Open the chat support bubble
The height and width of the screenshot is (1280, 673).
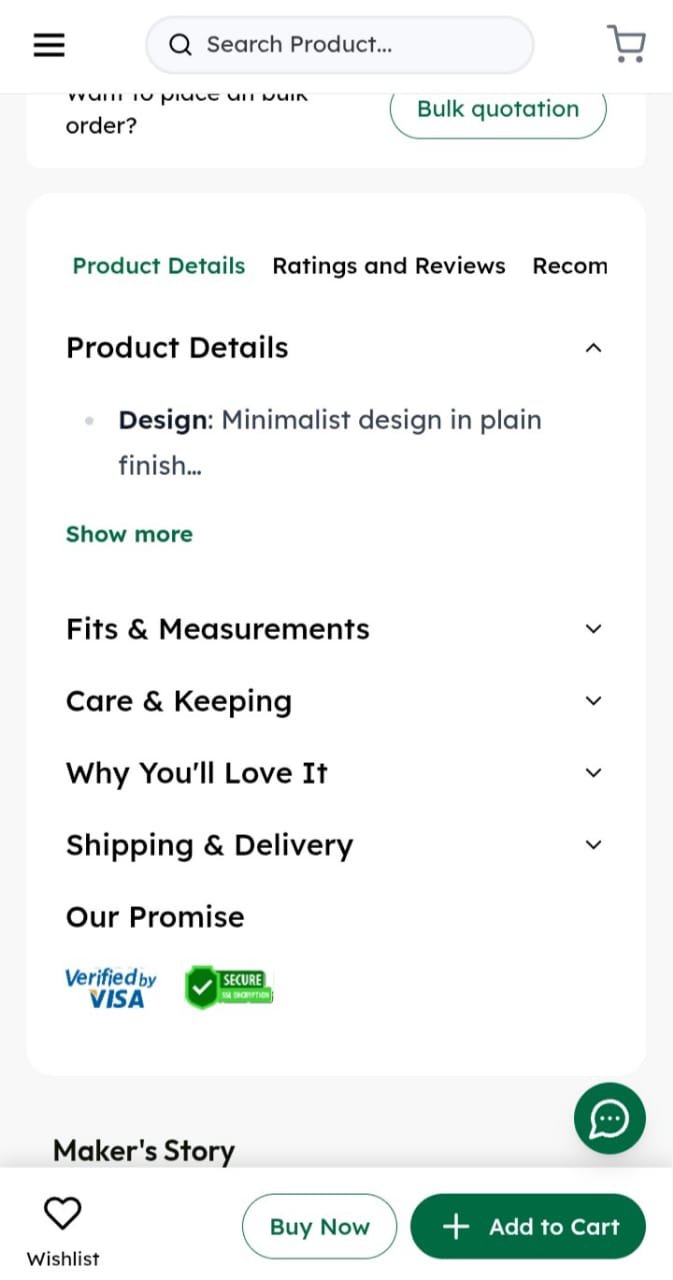click(609, 1119)
